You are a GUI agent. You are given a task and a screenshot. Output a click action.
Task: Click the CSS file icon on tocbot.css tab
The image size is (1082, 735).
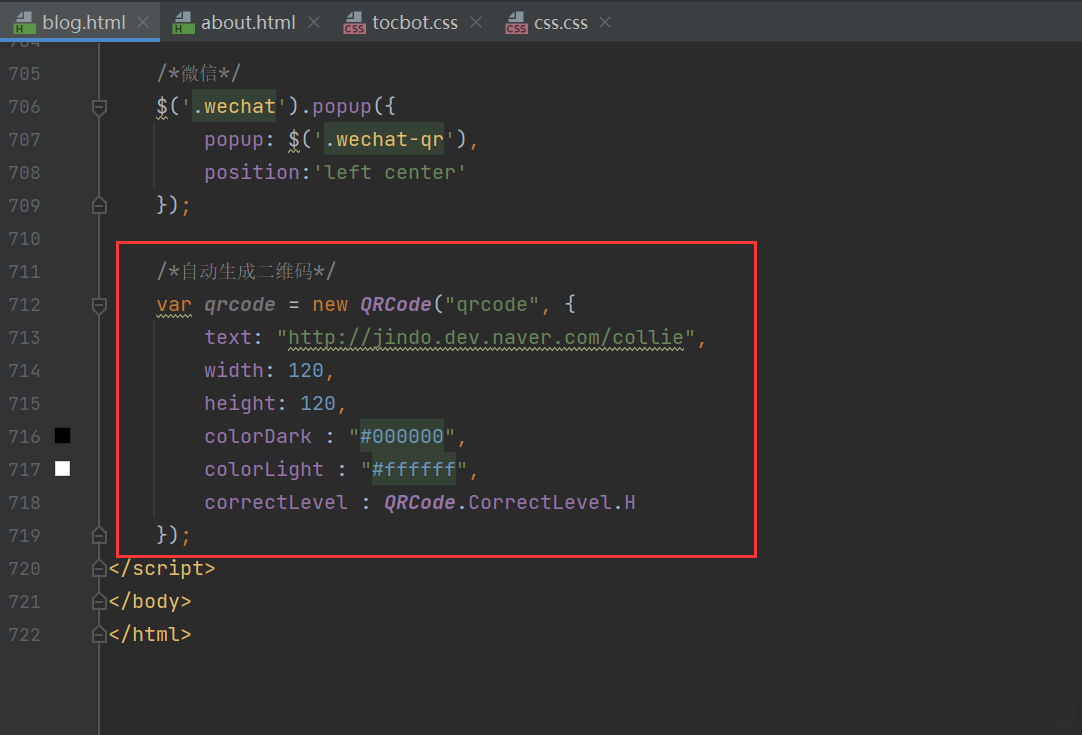[354, 22]
